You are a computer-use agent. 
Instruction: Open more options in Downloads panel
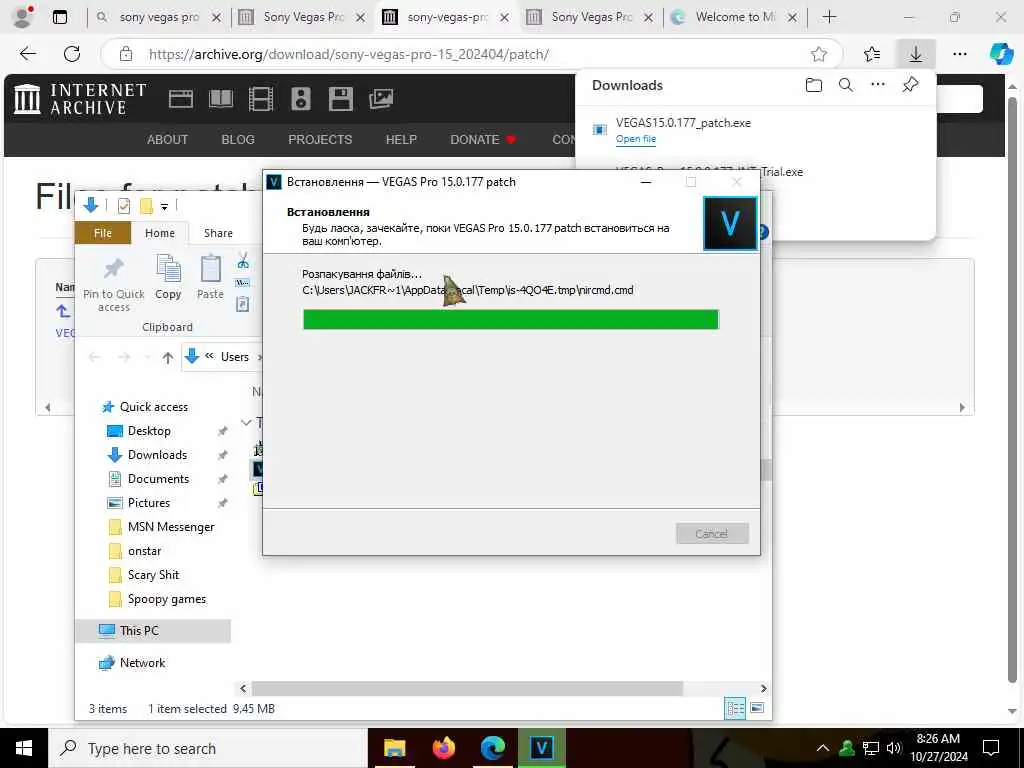click(878, 84)
